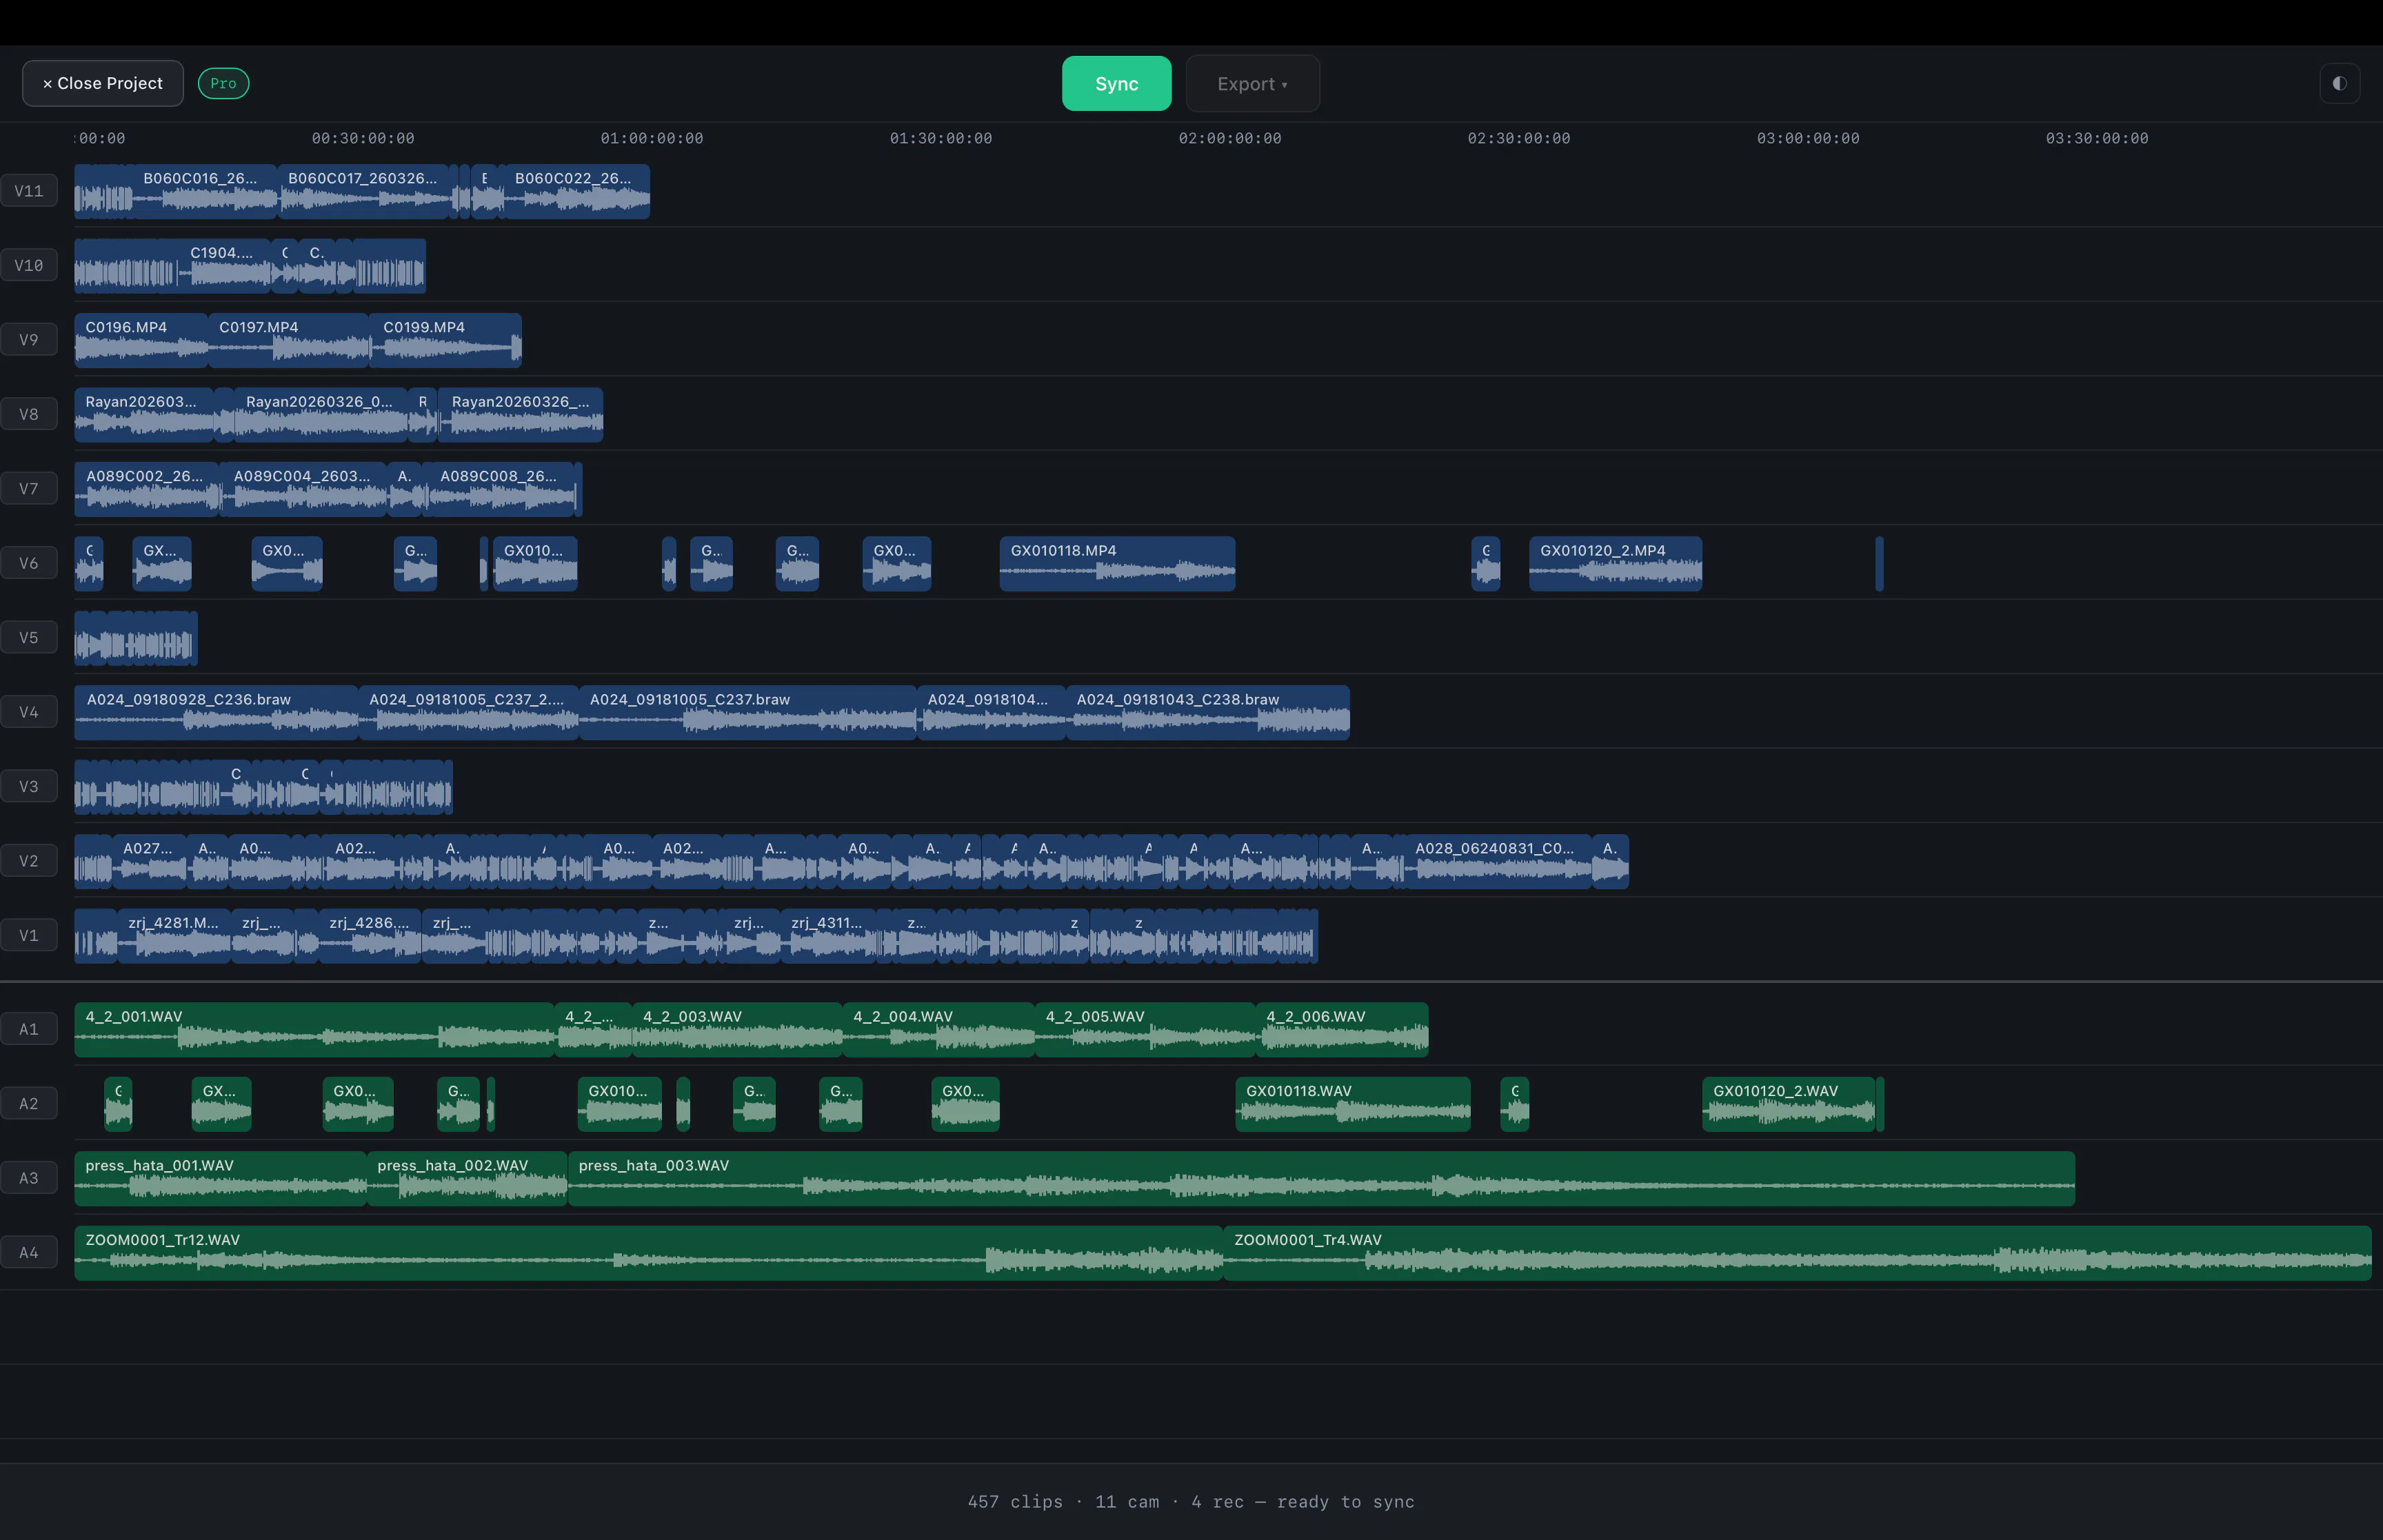Select clip Rayan20260326_0 on V8
Image resolution: width=2383 pixels, height=1540 pixels.
point(321,414)
